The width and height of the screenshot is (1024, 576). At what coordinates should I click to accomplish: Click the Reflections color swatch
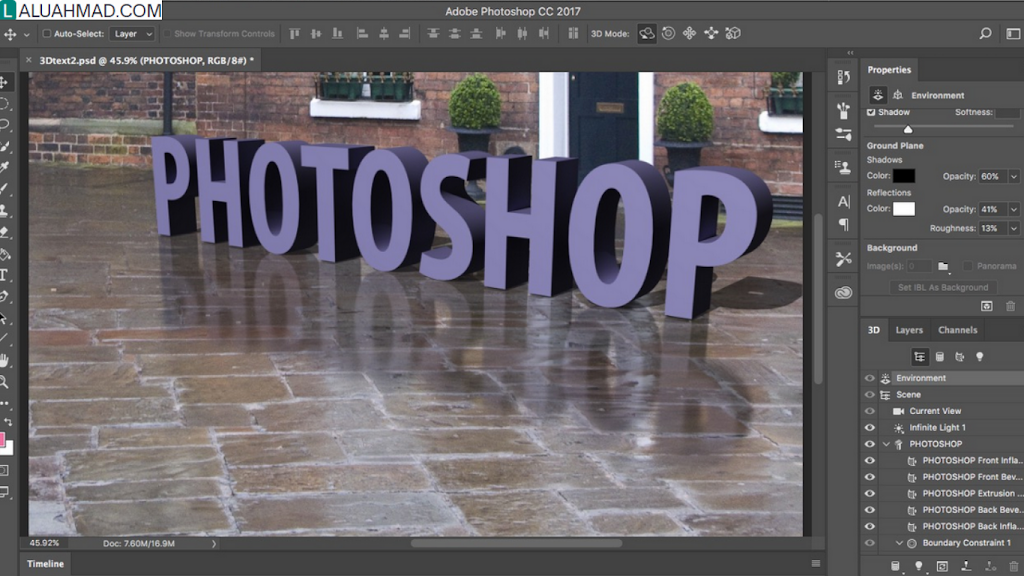pos(904,209)
